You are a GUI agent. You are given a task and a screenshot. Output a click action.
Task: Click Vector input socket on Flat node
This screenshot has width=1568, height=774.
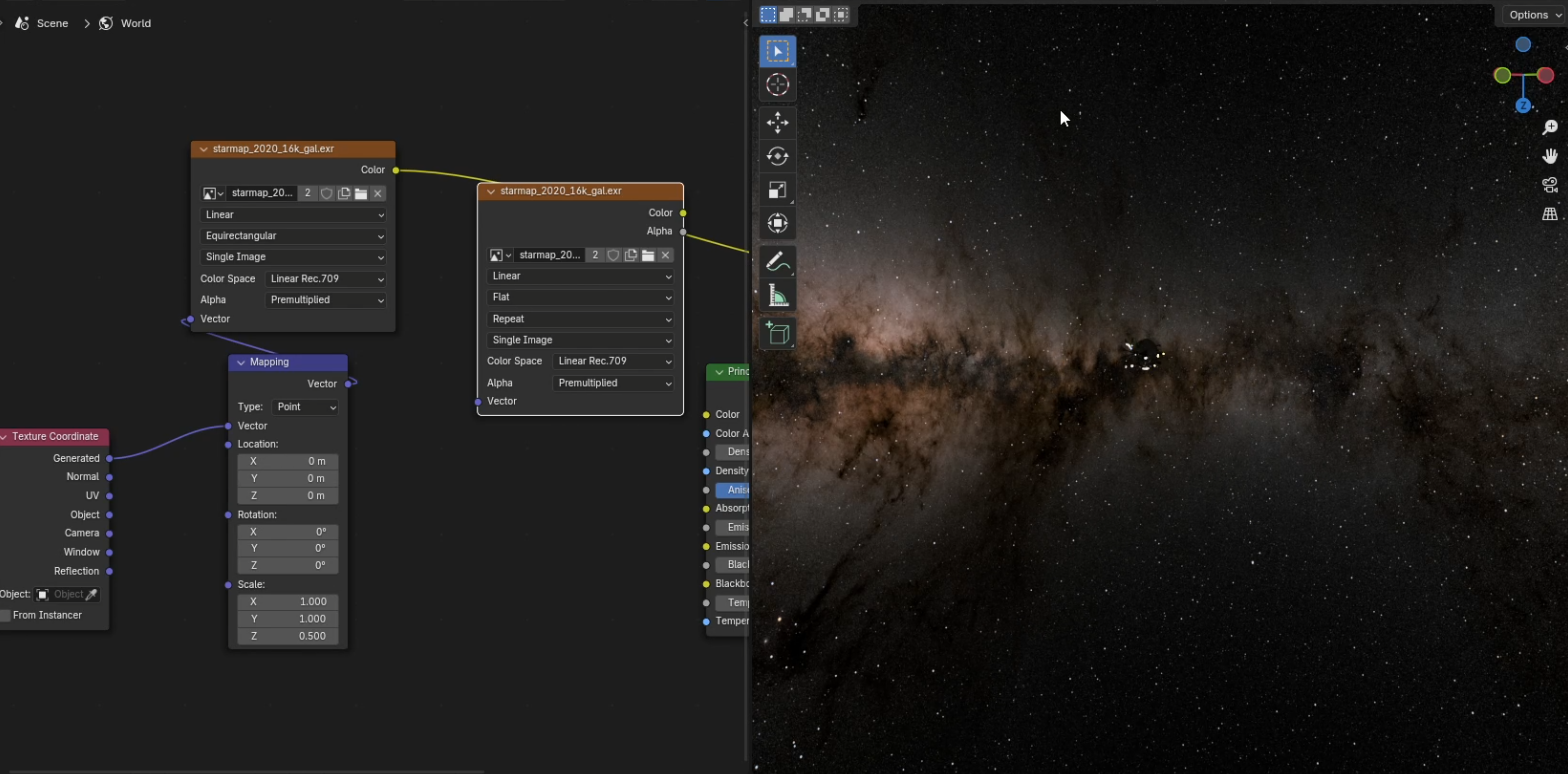click(478, 401)
